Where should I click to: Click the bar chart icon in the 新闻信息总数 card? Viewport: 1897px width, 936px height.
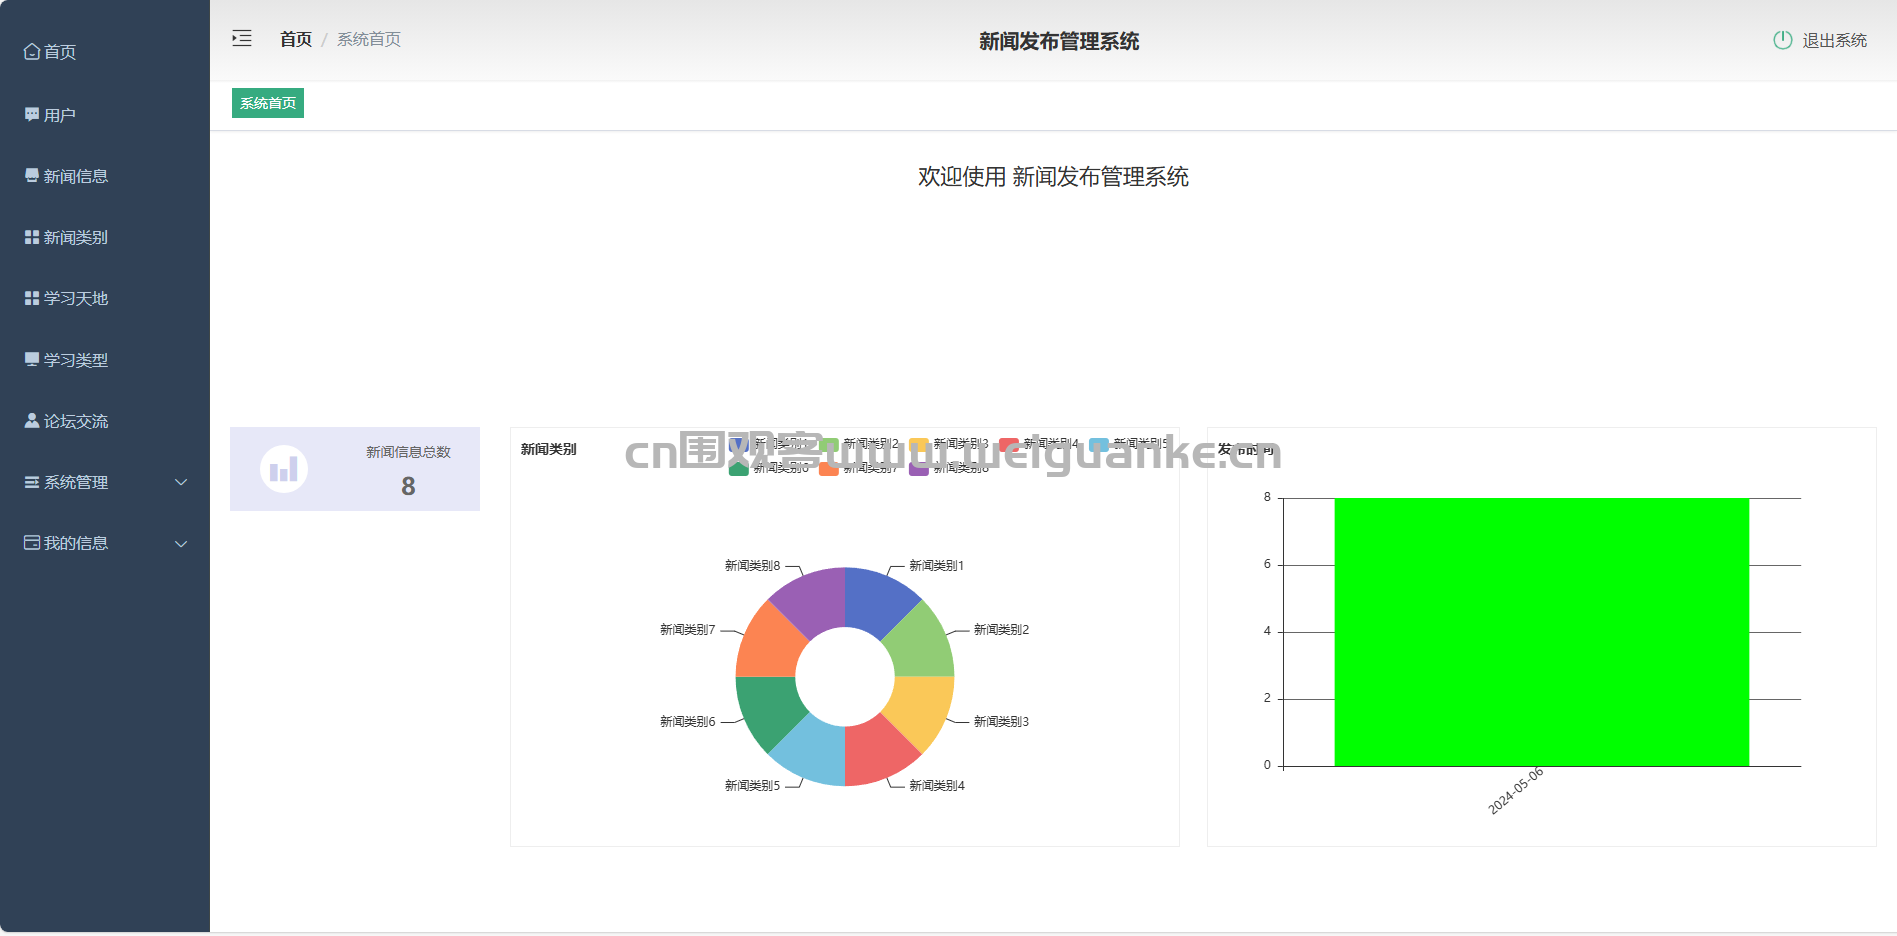(284, 469)
